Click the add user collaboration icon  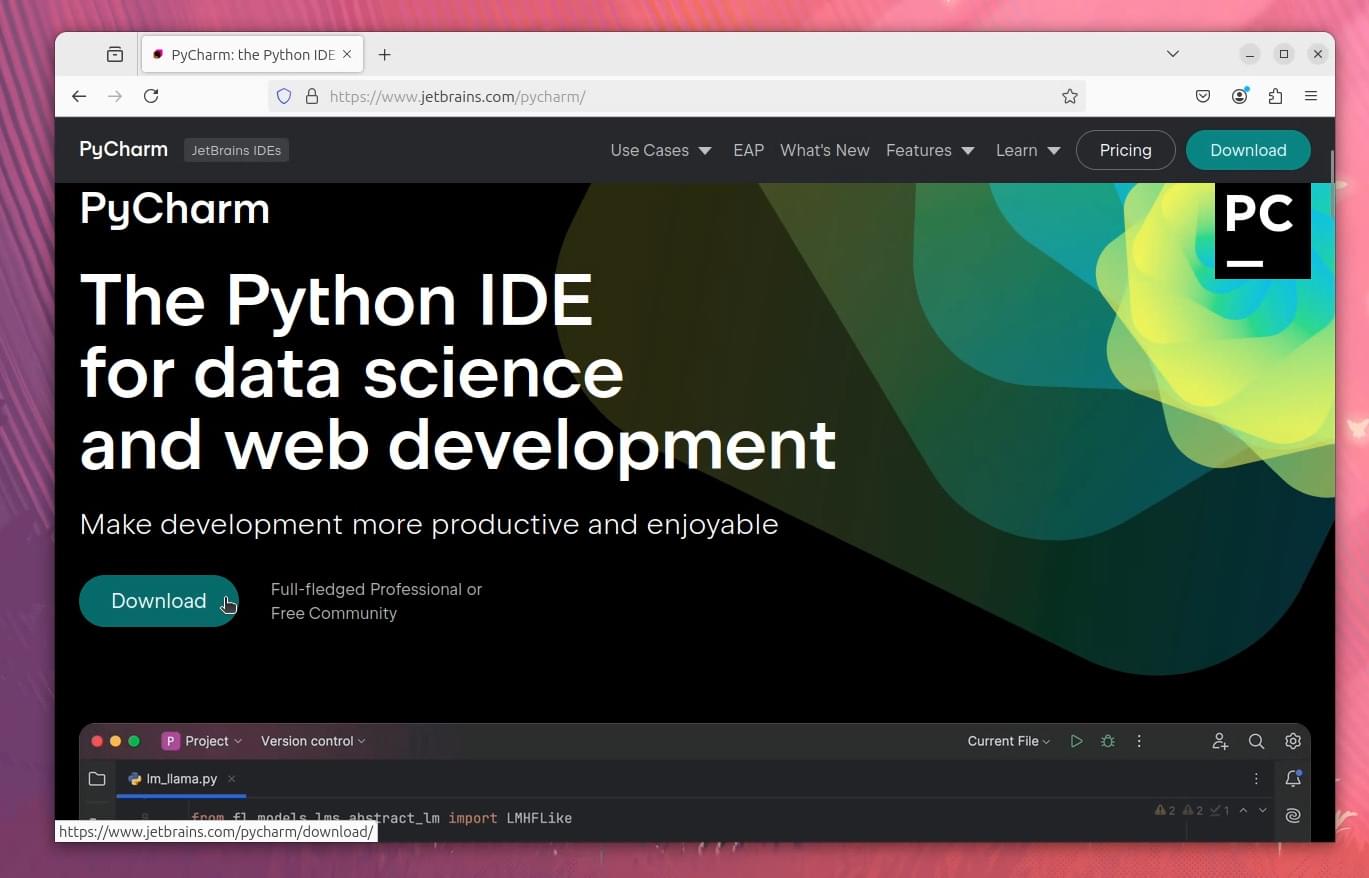pyautogui.click(x=1220, y=741)
